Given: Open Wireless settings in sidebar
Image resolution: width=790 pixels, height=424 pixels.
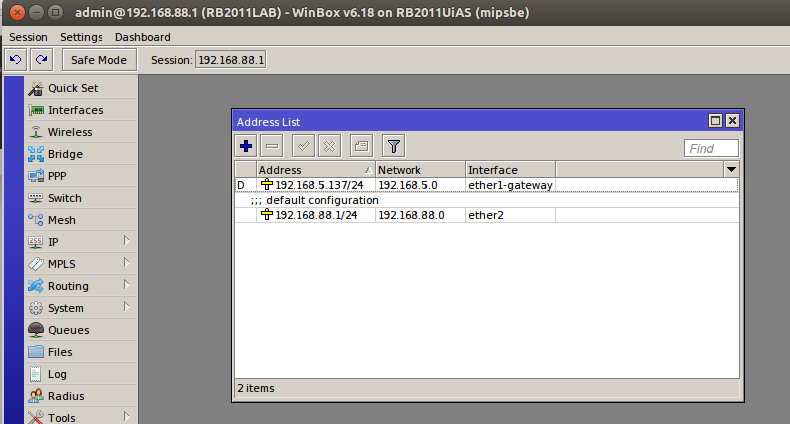Looking at the screenshot, I should [69, 132].
